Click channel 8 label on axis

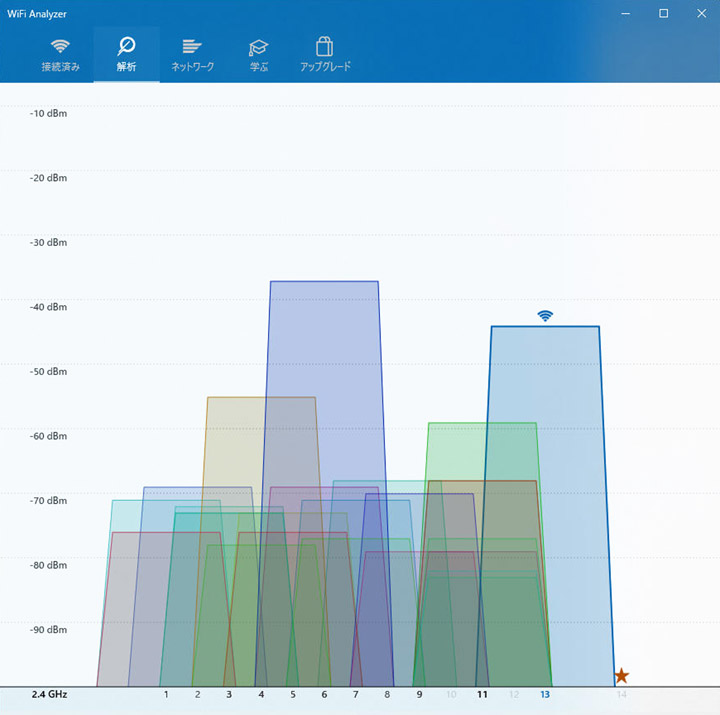tap(387, 694)
